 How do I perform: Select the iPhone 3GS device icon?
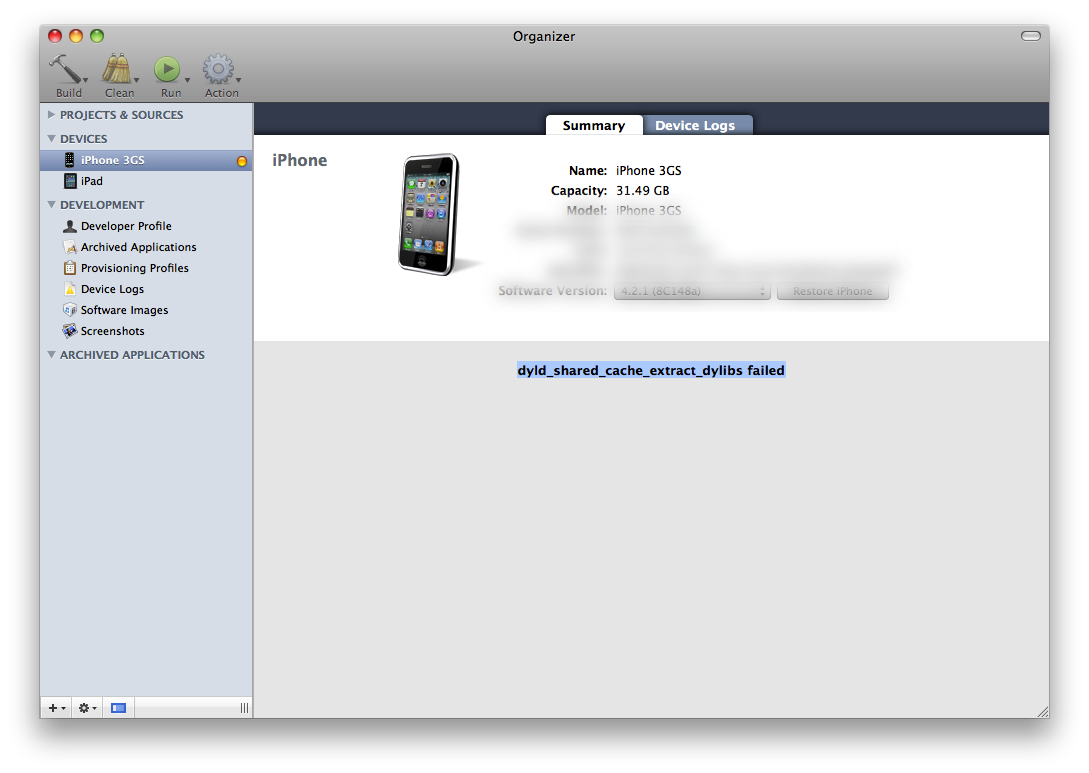pos(69,160)
